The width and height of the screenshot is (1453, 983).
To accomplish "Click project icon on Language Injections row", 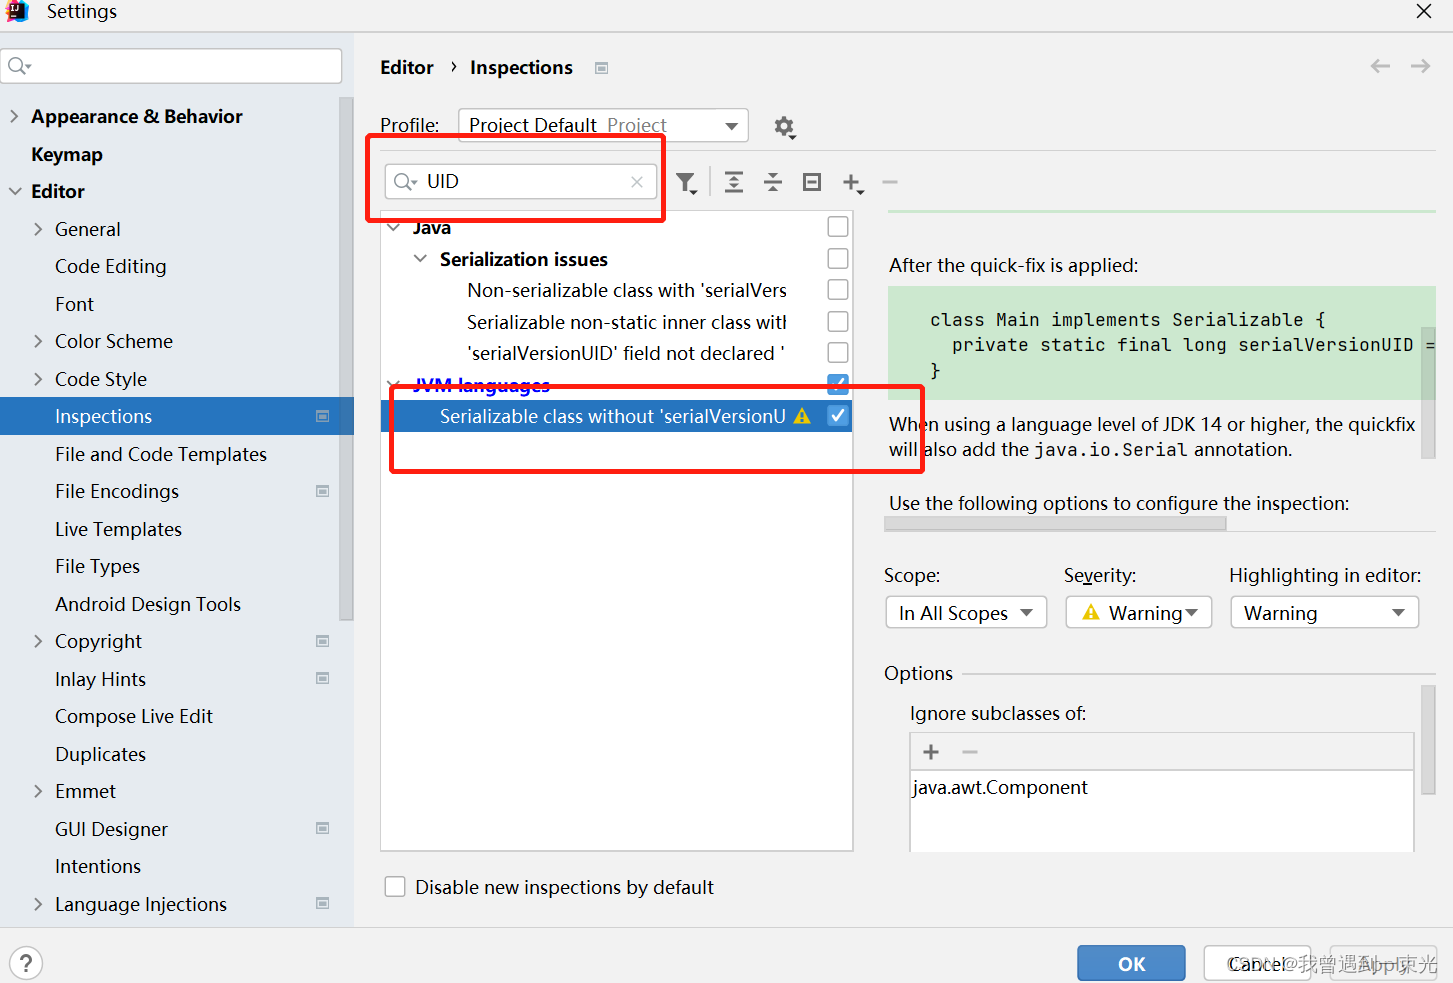I will click(x=323, y=903).
